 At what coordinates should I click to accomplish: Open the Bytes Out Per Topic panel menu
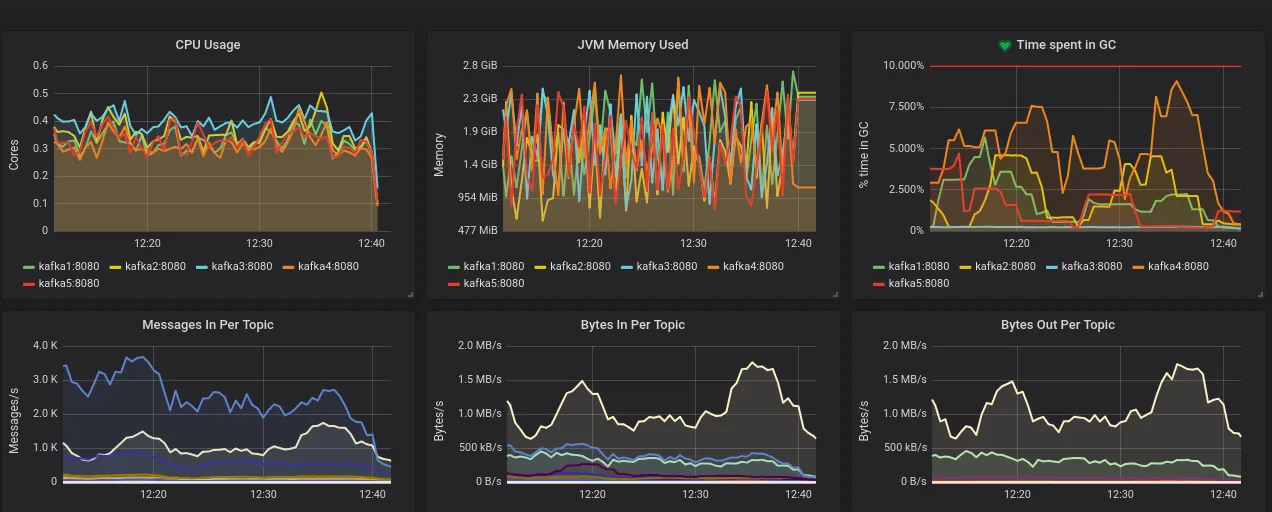(1058, 325)
